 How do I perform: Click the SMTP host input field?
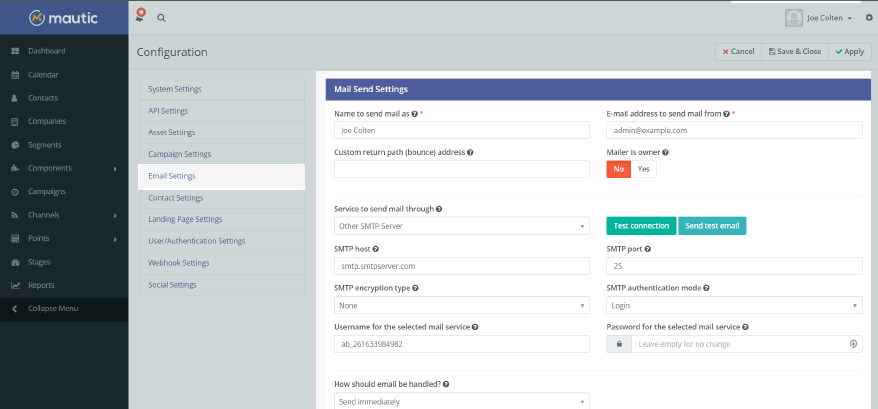coord(461,266)
